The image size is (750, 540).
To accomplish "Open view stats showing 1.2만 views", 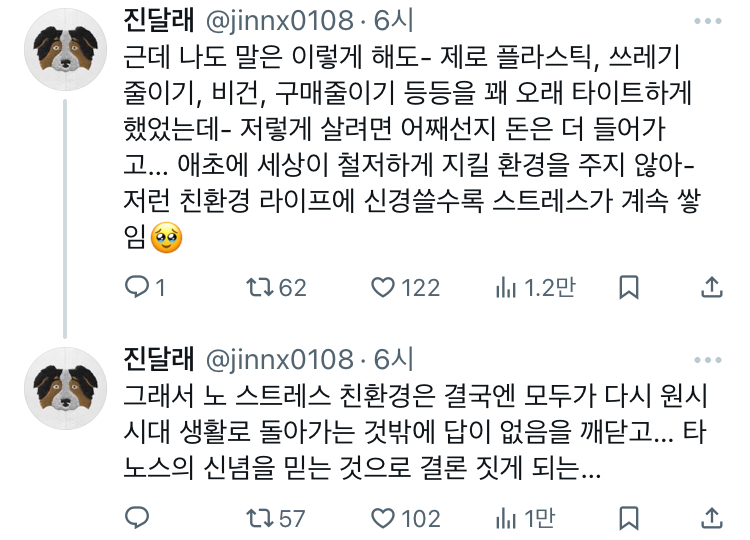I will [x=506, y=288].
